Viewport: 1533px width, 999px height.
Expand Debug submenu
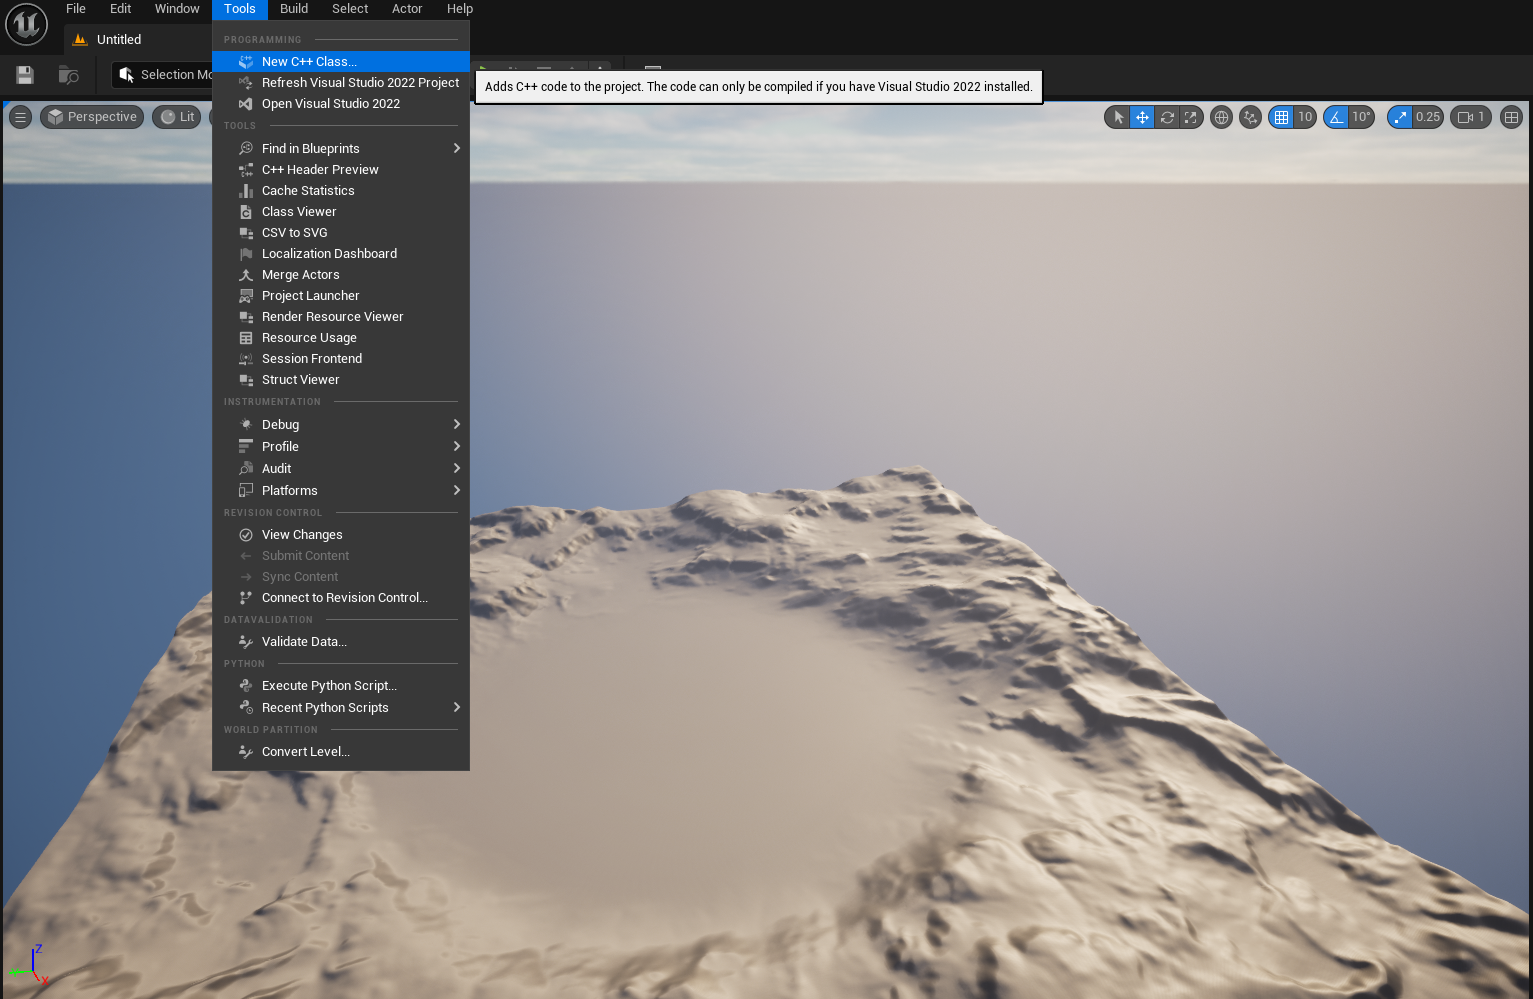(x=341, y=425)
